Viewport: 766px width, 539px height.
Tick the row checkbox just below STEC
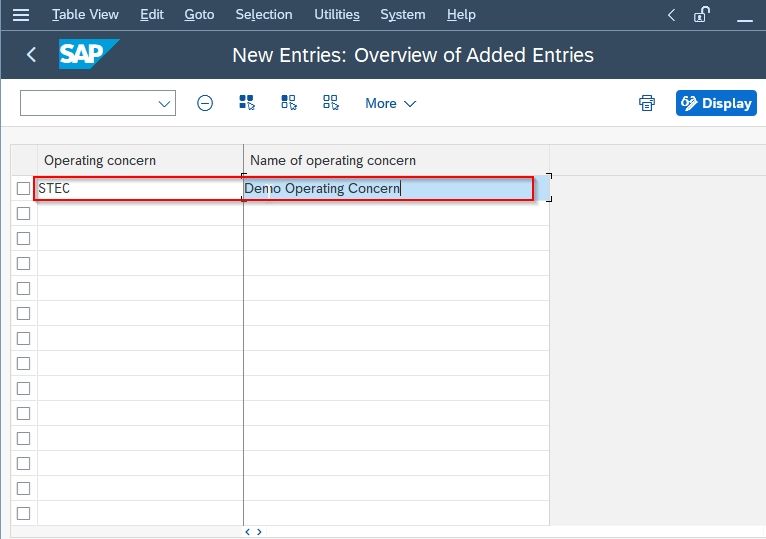click(x=23, y=214)
